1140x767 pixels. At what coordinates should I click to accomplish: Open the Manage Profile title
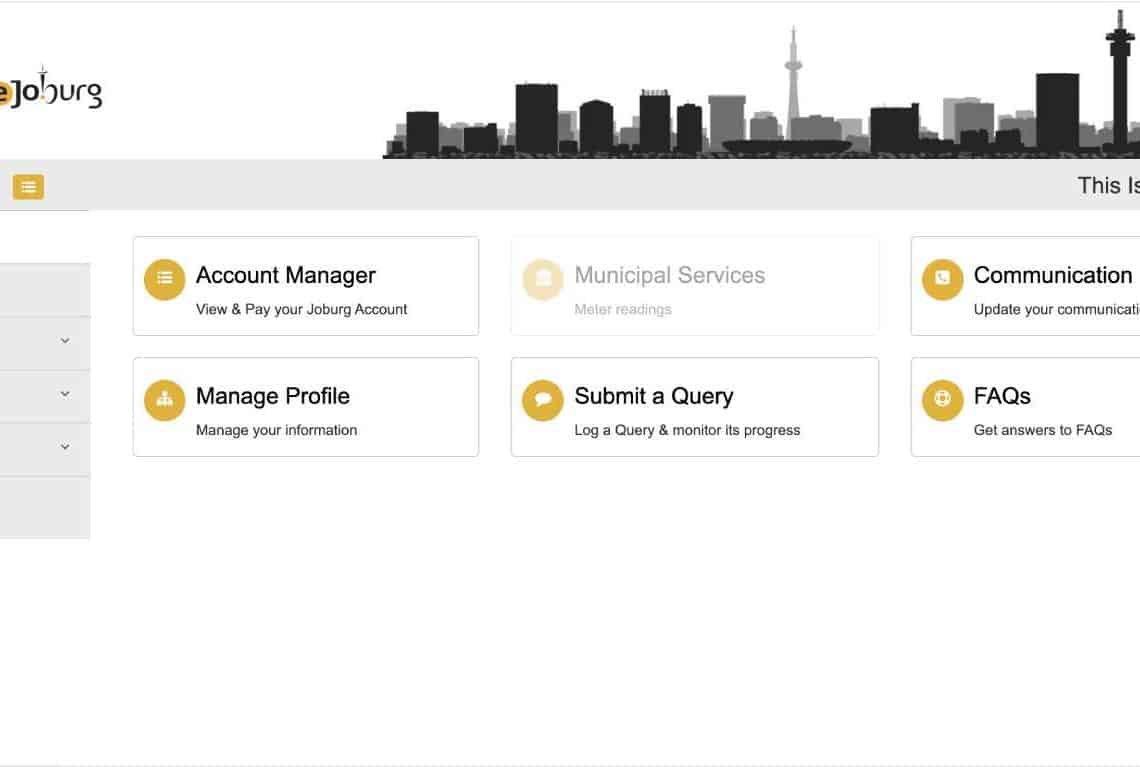tap(273, 396)
